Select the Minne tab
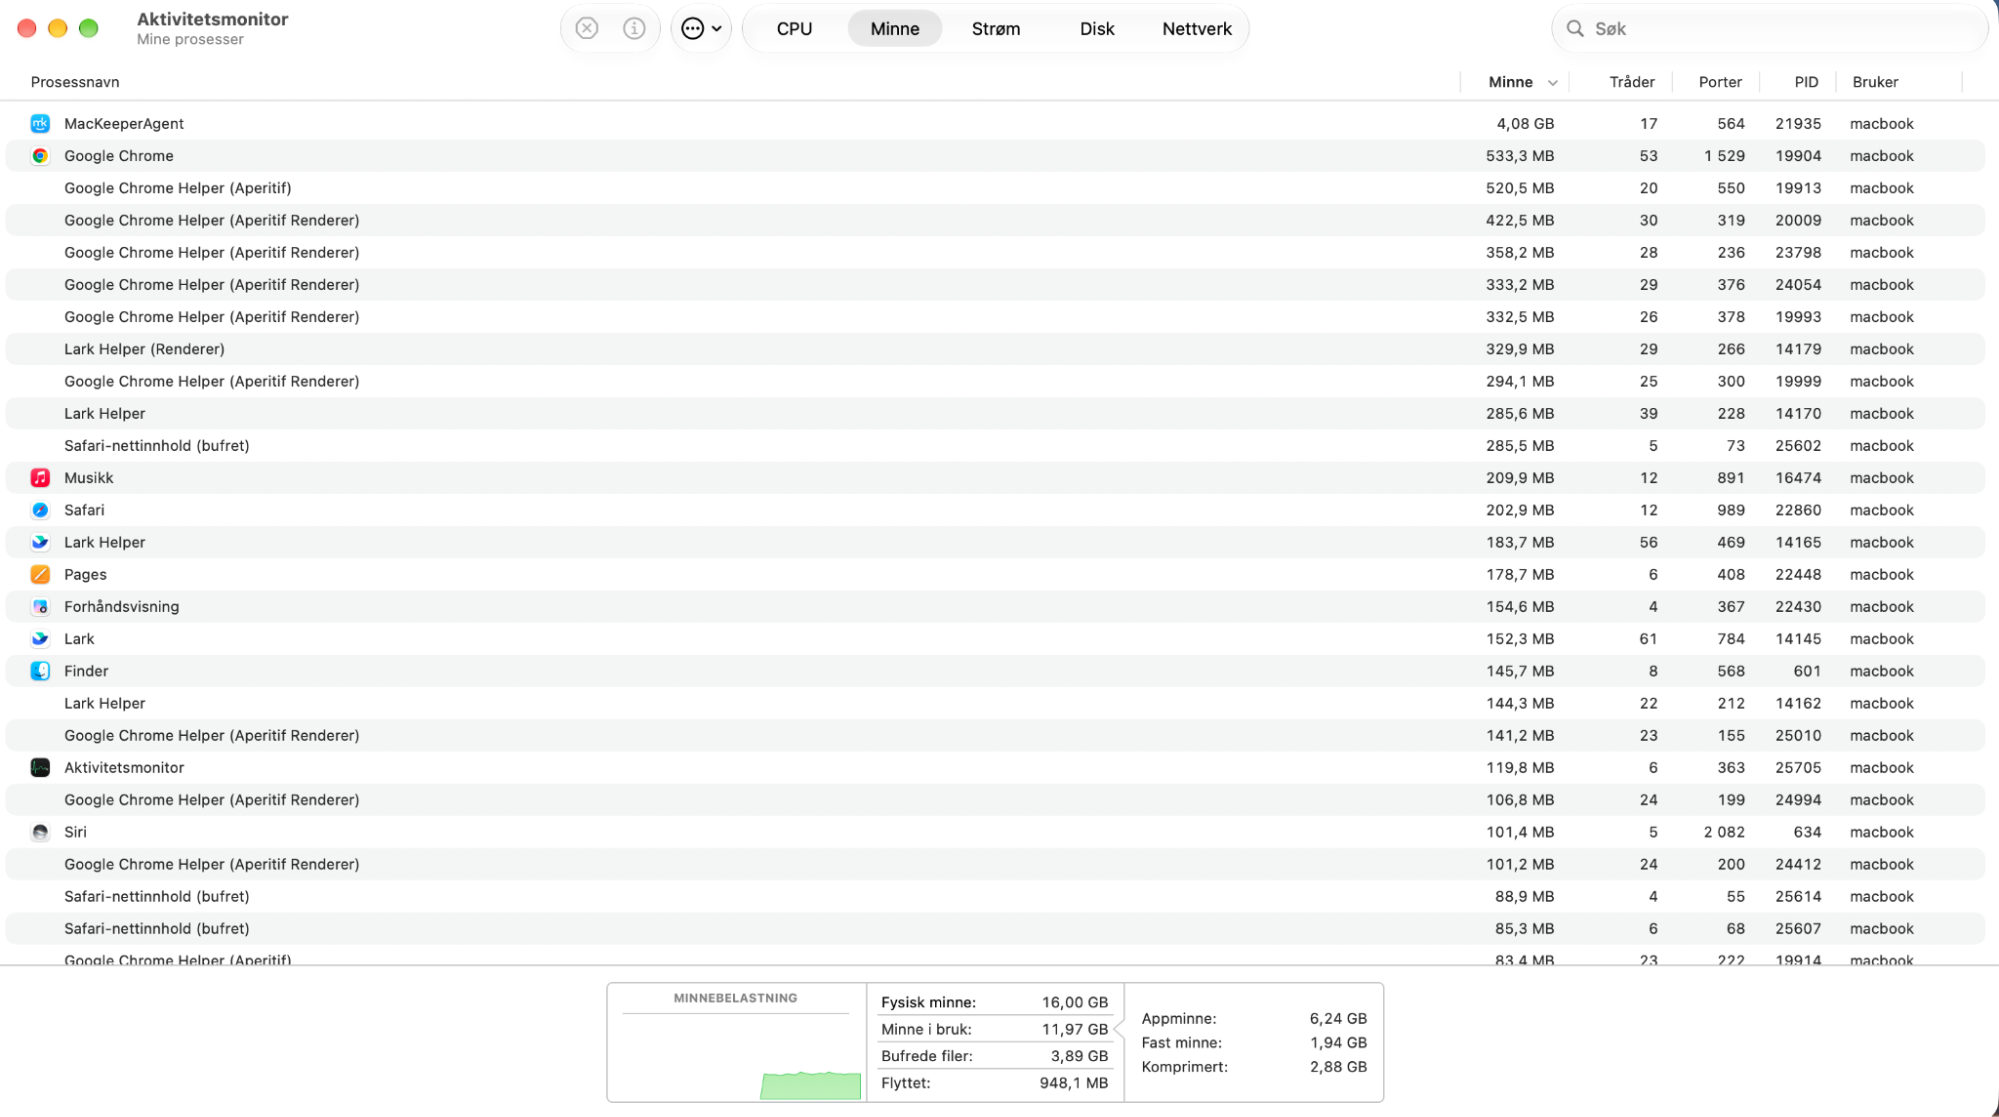Screen dimensions: 1999x1117 click(894, 28)
